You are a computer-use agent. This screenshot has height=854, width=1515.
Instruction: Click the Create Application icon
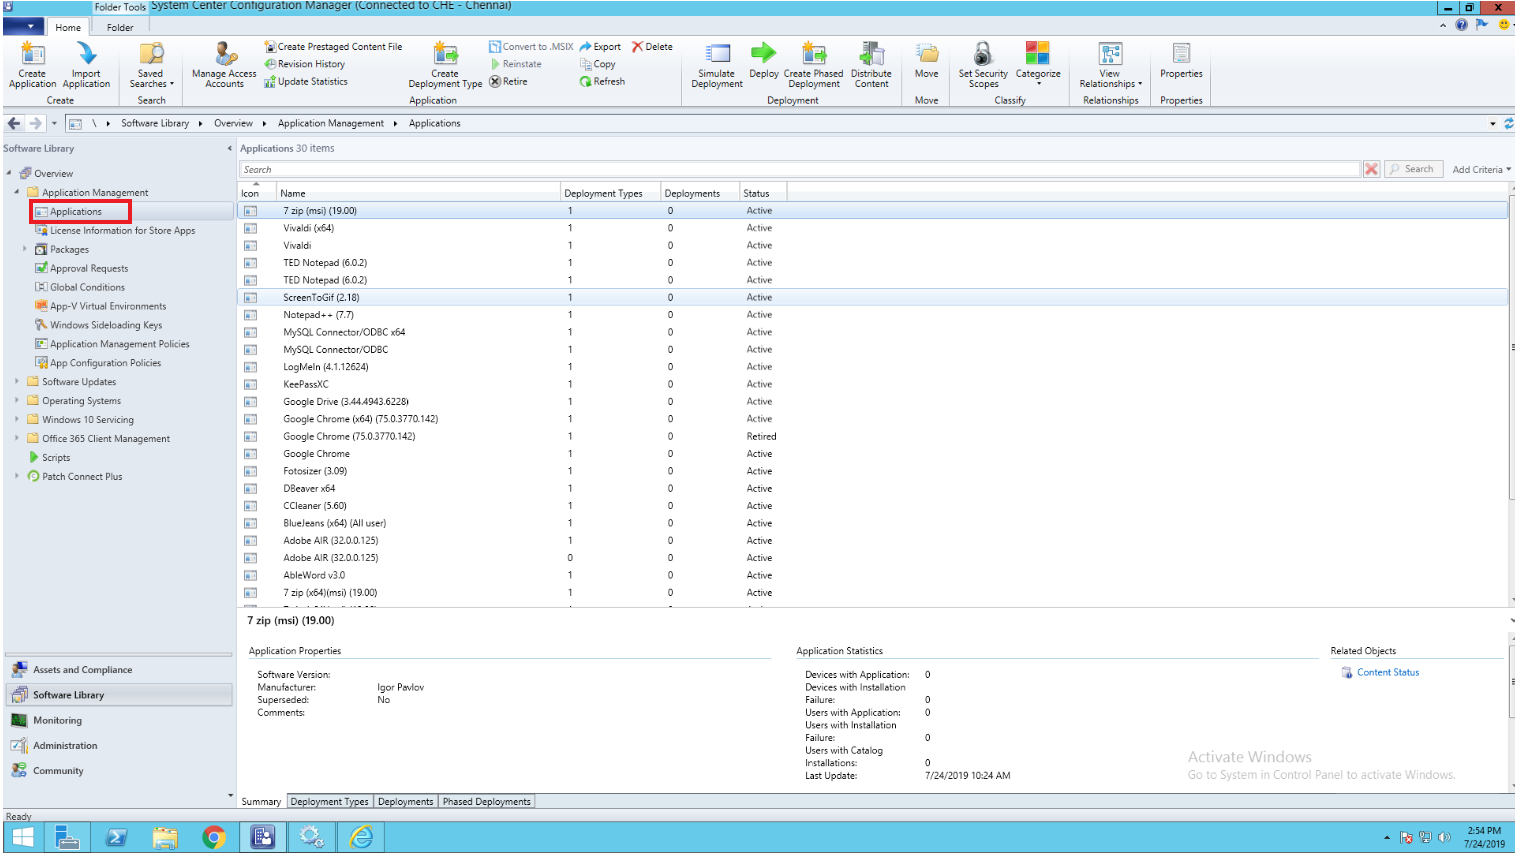[x=31, y=63]
